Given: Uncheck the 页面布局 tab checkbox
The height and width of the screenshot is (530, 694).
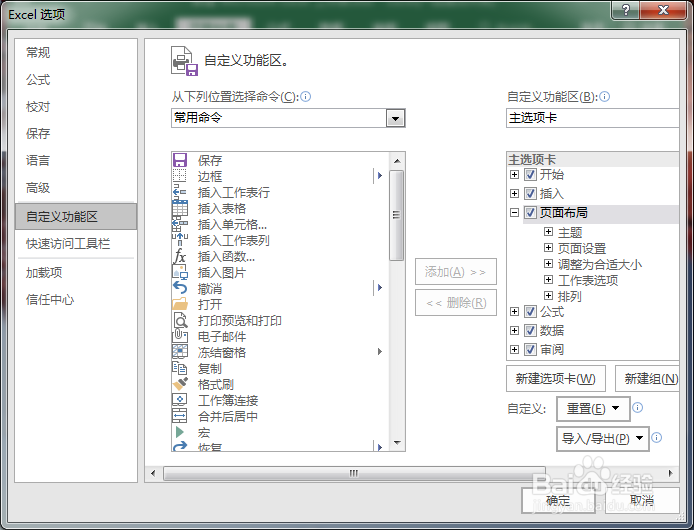Looking at the screenshot, I should 530,213.
